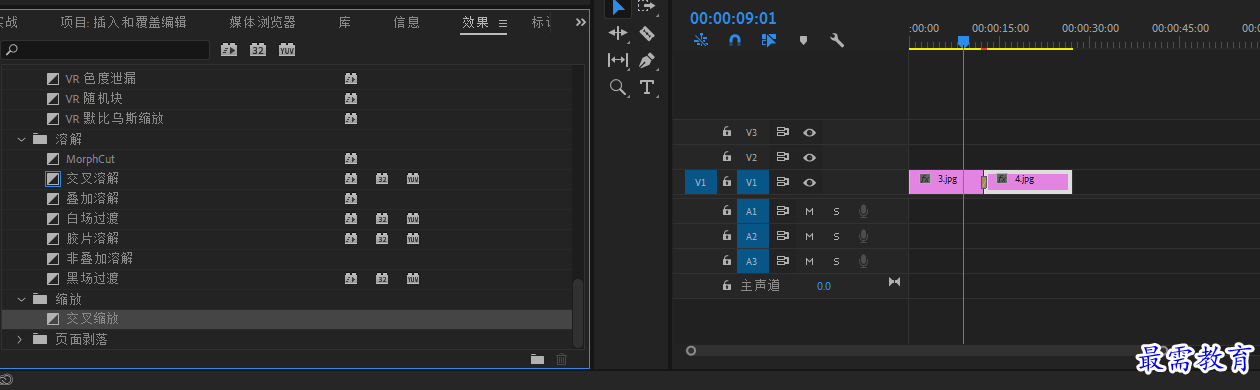Select the Type text tool
Viewport: 1260px width, 390px height.
point(647,87)
